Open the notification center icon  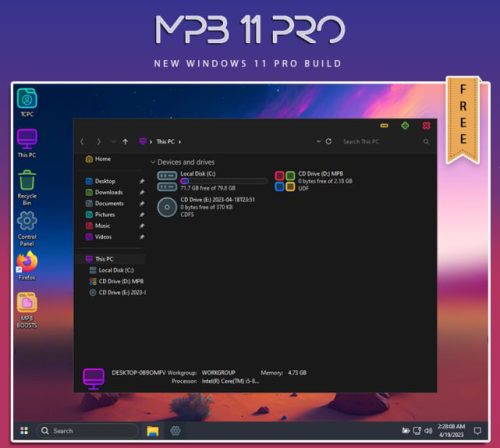477,431
